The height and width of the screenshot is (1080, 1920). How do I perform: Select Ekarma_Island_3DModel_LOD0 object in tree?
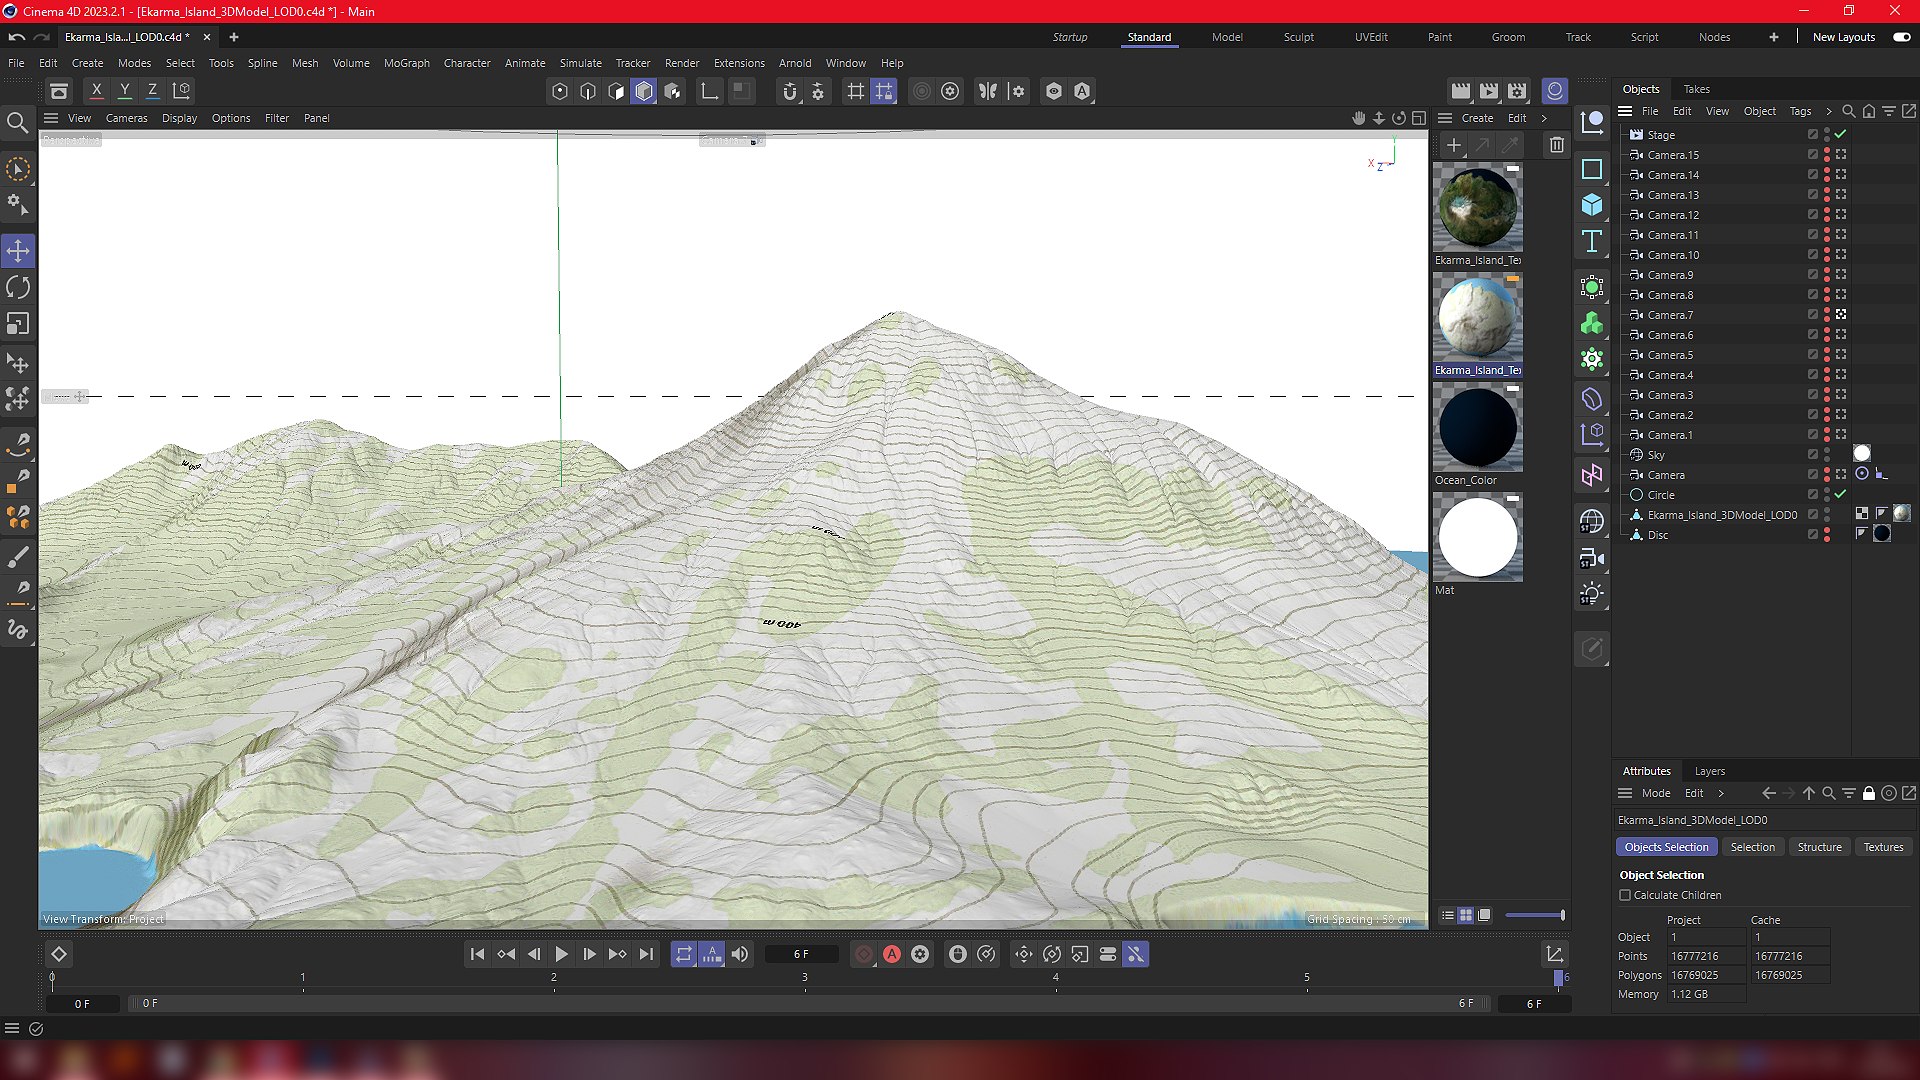(1722, 515)
